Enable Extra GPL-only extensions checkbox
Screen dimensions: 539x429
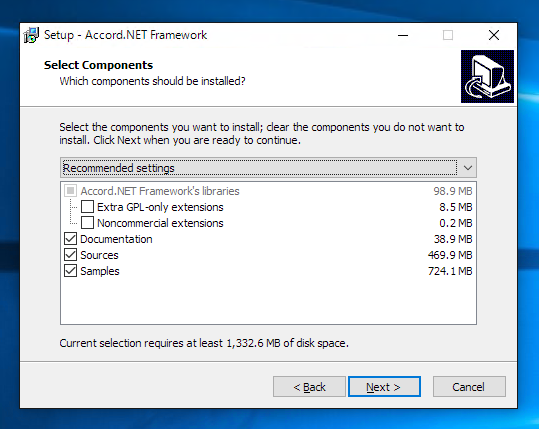[87, 207]
